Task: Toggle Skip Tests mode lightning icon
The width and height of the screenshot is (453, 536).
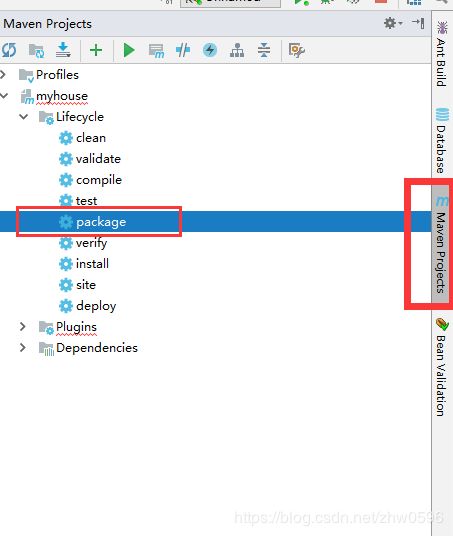Action: (x=210, y=50)
